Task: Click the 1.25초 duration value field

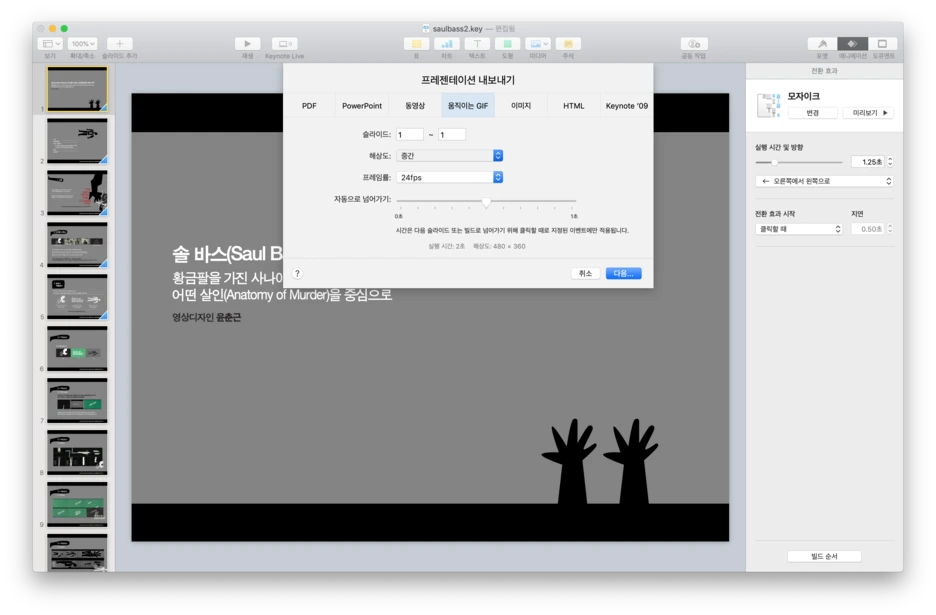Action: (x=869, y=162)
